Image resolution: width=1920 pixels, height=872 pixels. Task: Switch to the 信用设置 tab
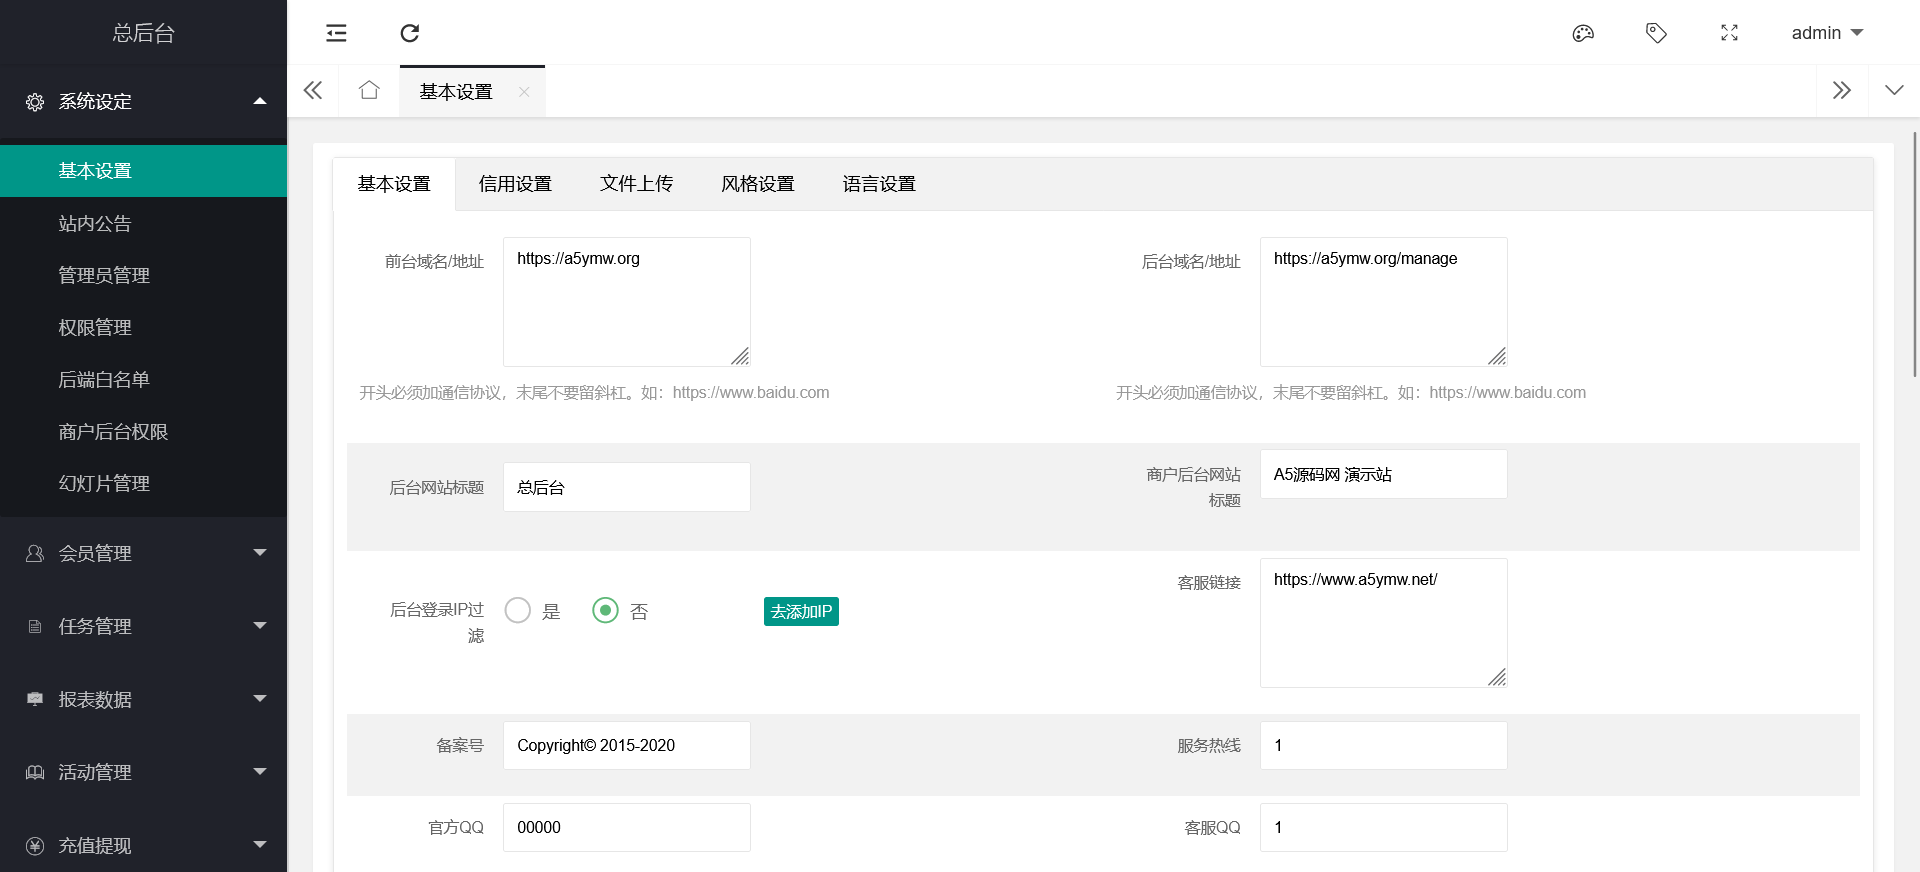(x=515, y=184)
